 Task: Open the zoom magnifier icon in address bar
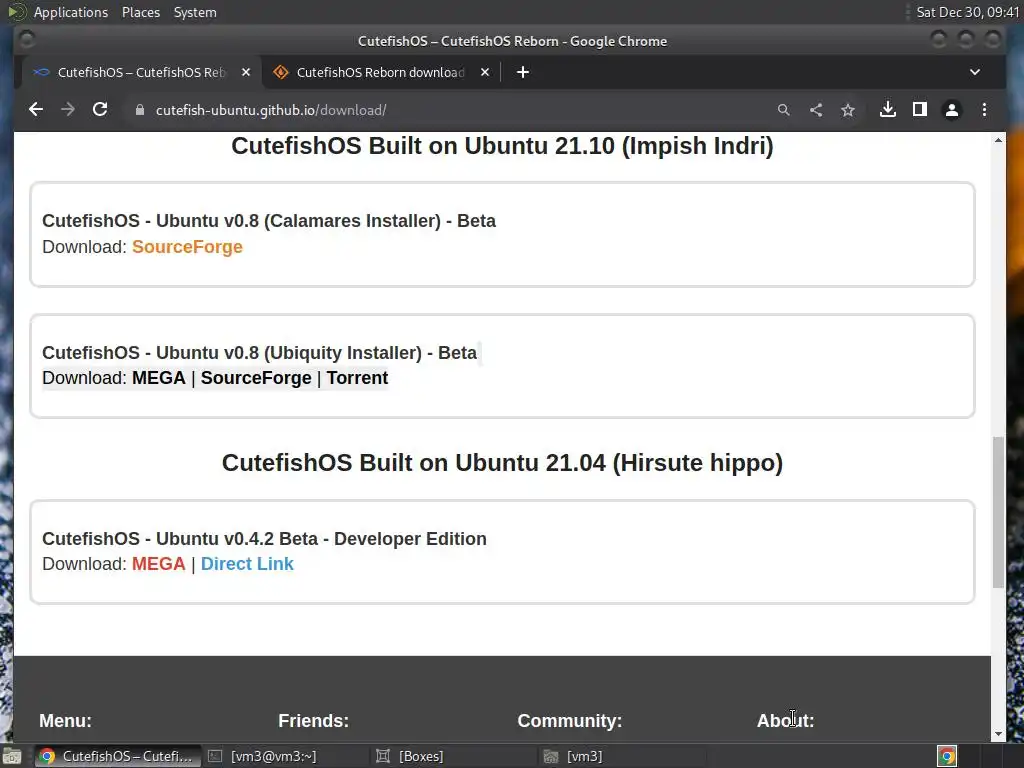coord(784,110)
